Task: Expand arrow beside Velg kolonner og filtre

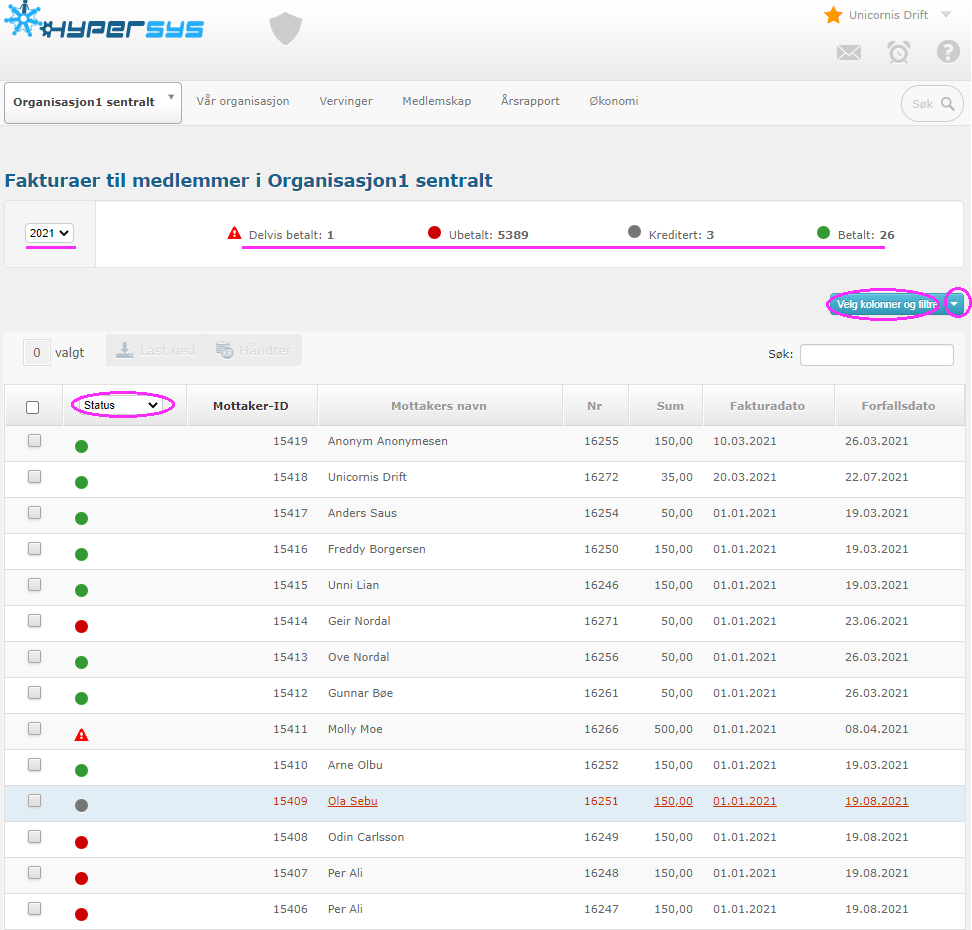Action: [x=955, y=304]
